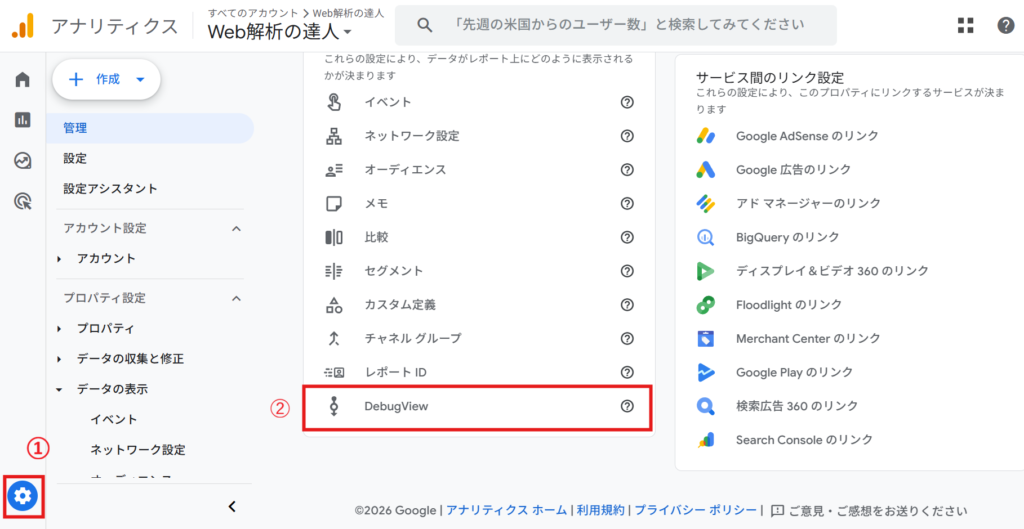Expand the プロパティ tree item

(59, 329)
